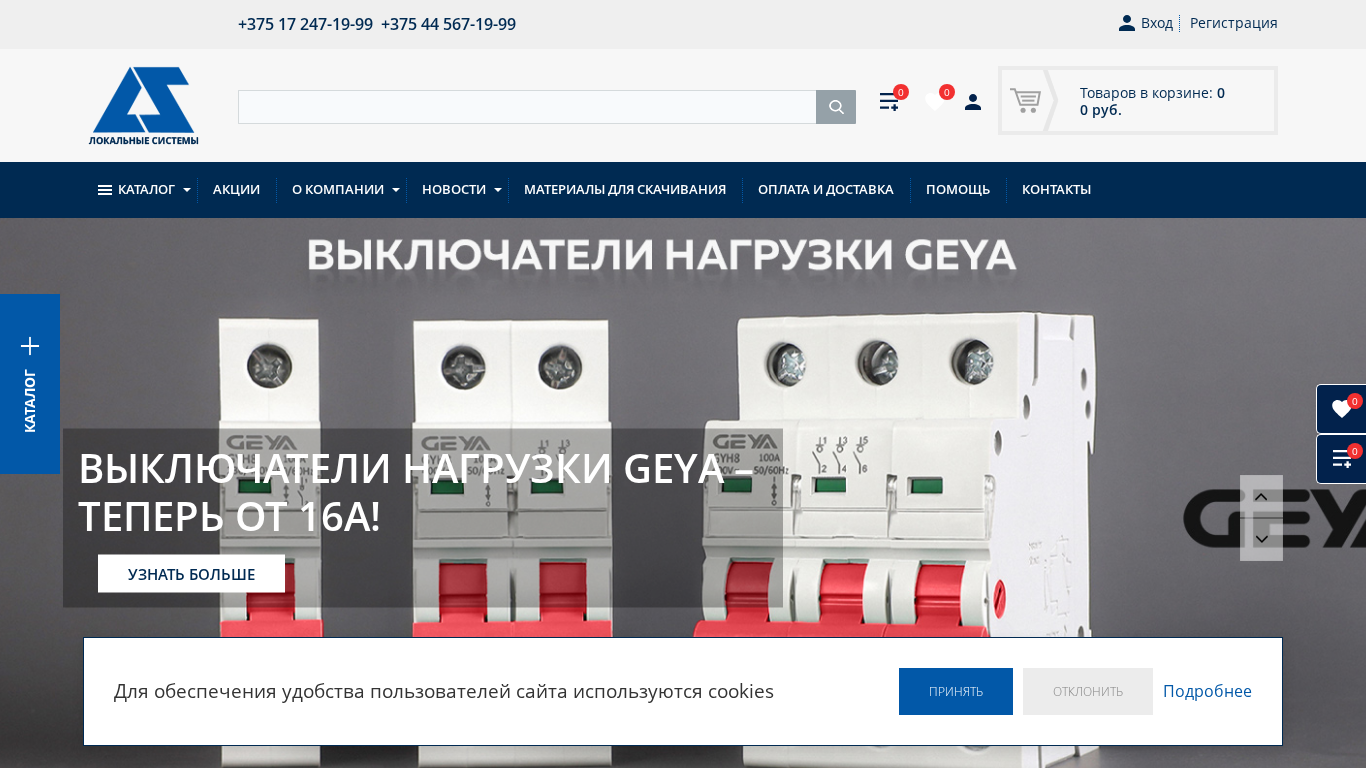Click the Локальные Системы logo
Image resolution: width=1366 pixels, height=768 pixels.
[x=144, y=106]
